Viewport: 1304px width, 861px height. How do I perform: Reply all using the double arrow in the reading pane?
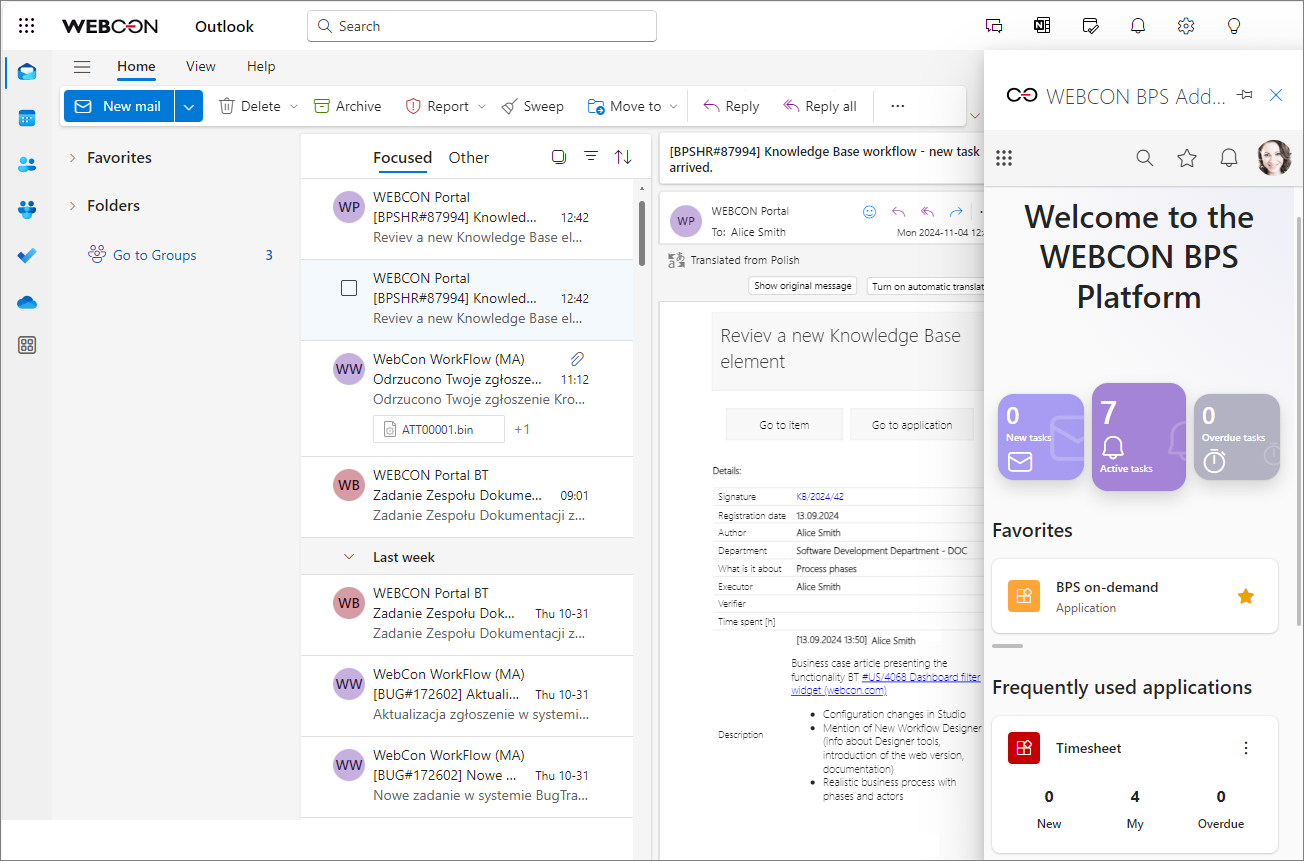point(927,212)
